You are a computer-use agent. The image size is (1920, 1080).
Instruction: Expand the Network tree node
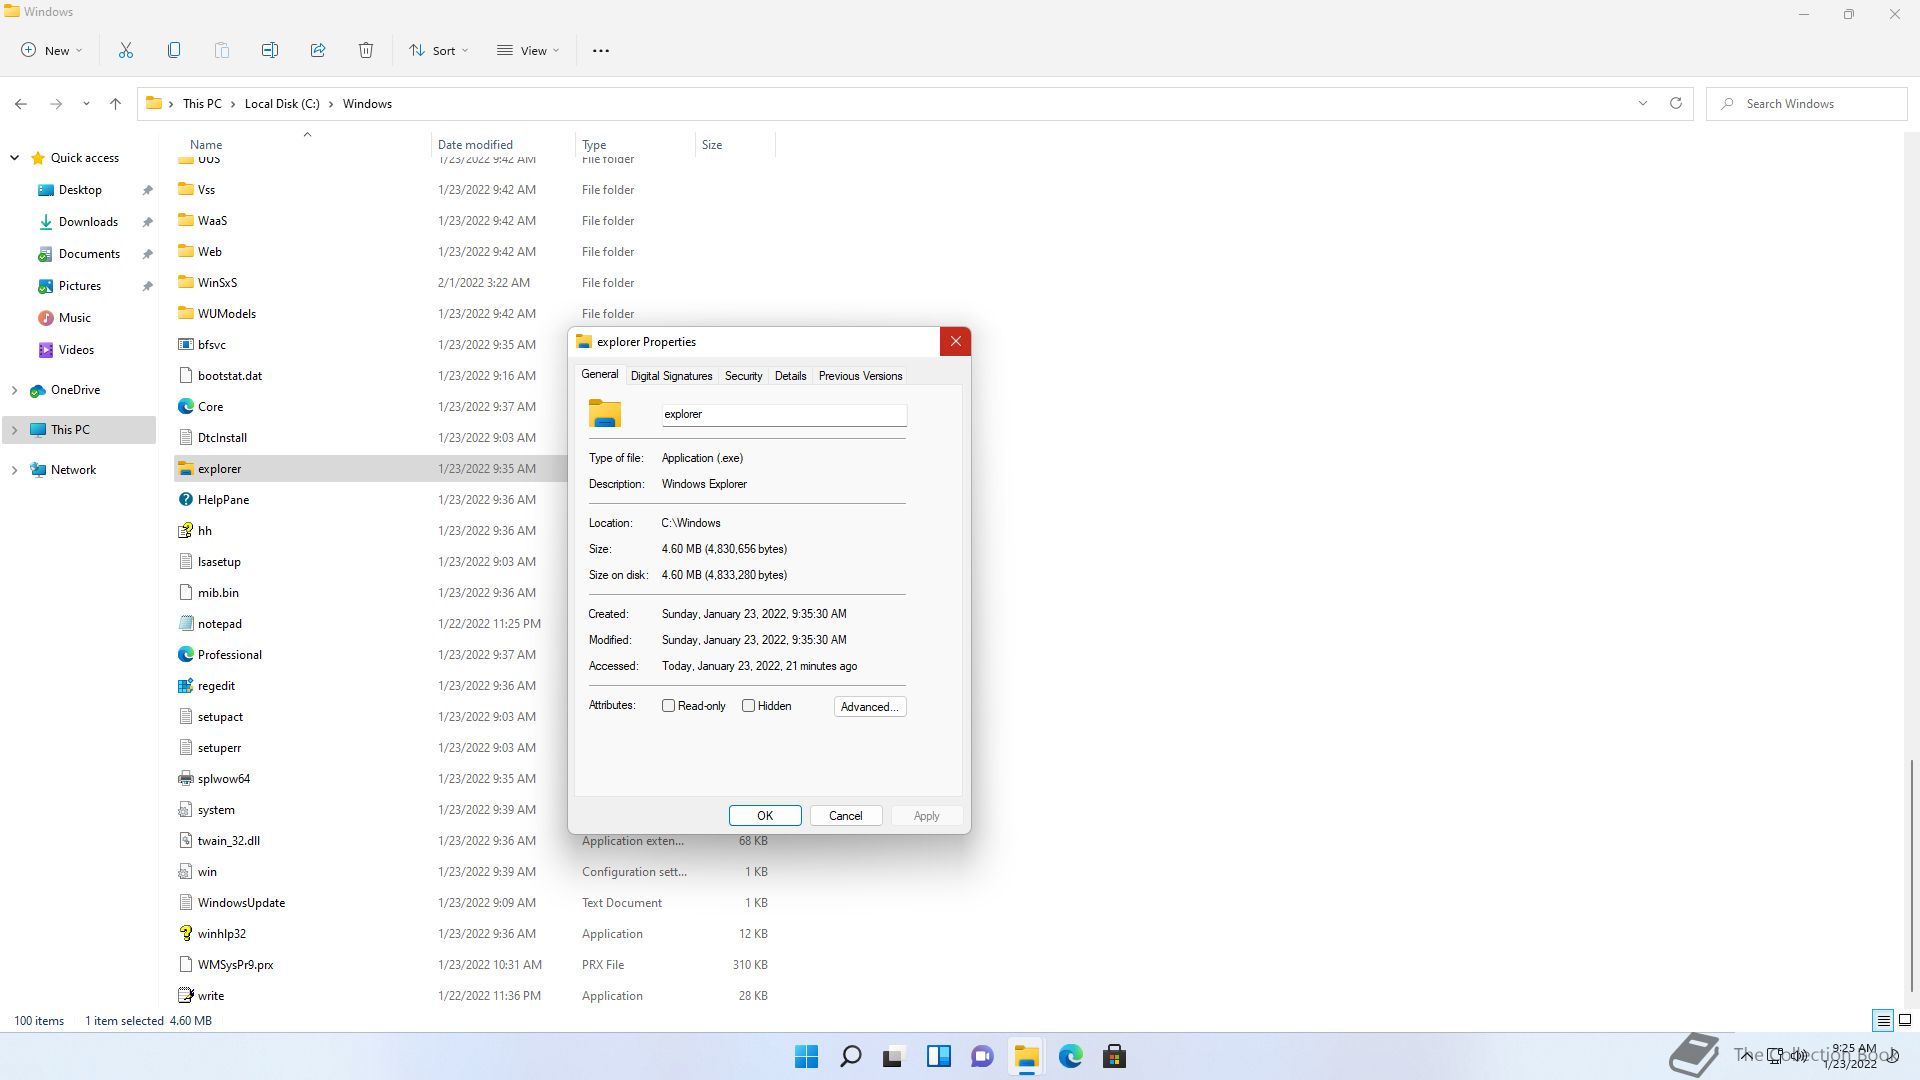pyautogui.click(x=14, y=470)
